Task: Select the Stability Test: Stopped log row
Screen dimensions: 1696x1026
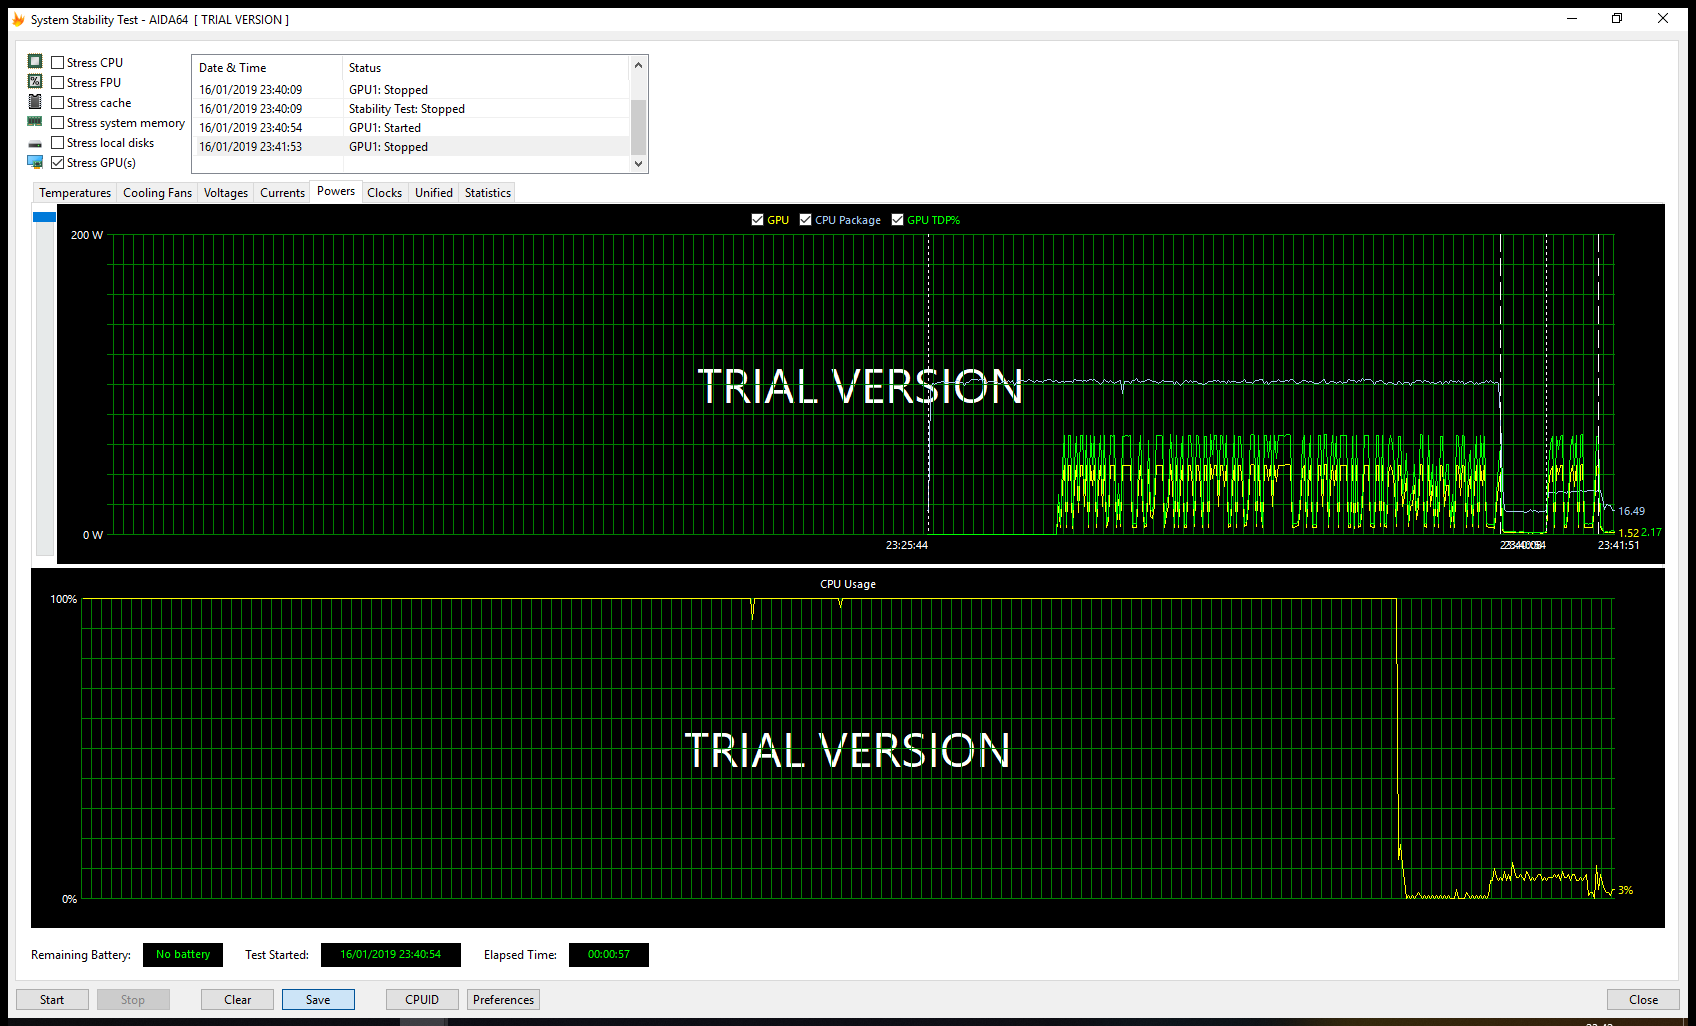Action: coord(411,108)
